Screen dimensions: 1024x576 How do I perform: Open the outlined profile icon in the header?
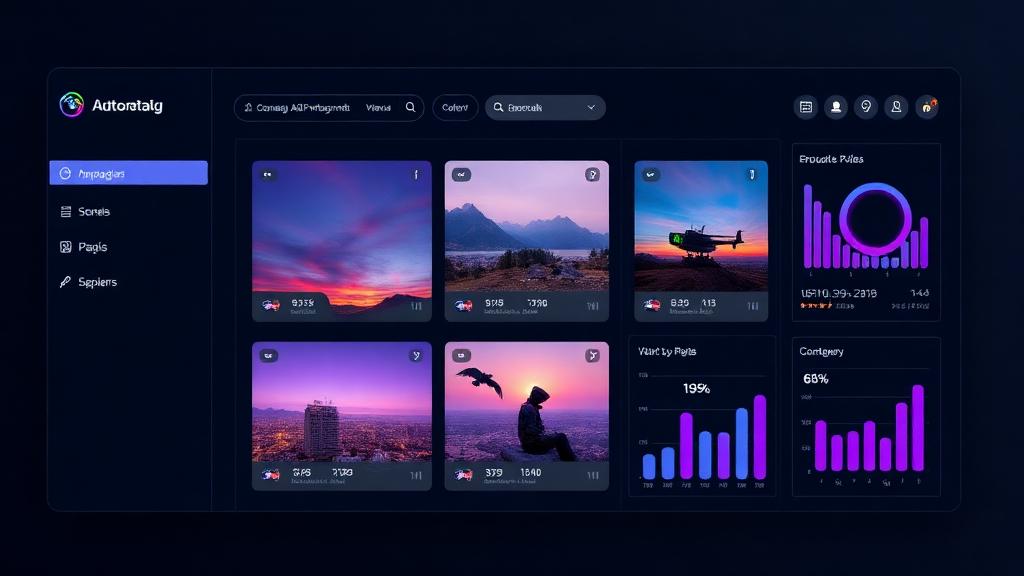pos(896,107)
